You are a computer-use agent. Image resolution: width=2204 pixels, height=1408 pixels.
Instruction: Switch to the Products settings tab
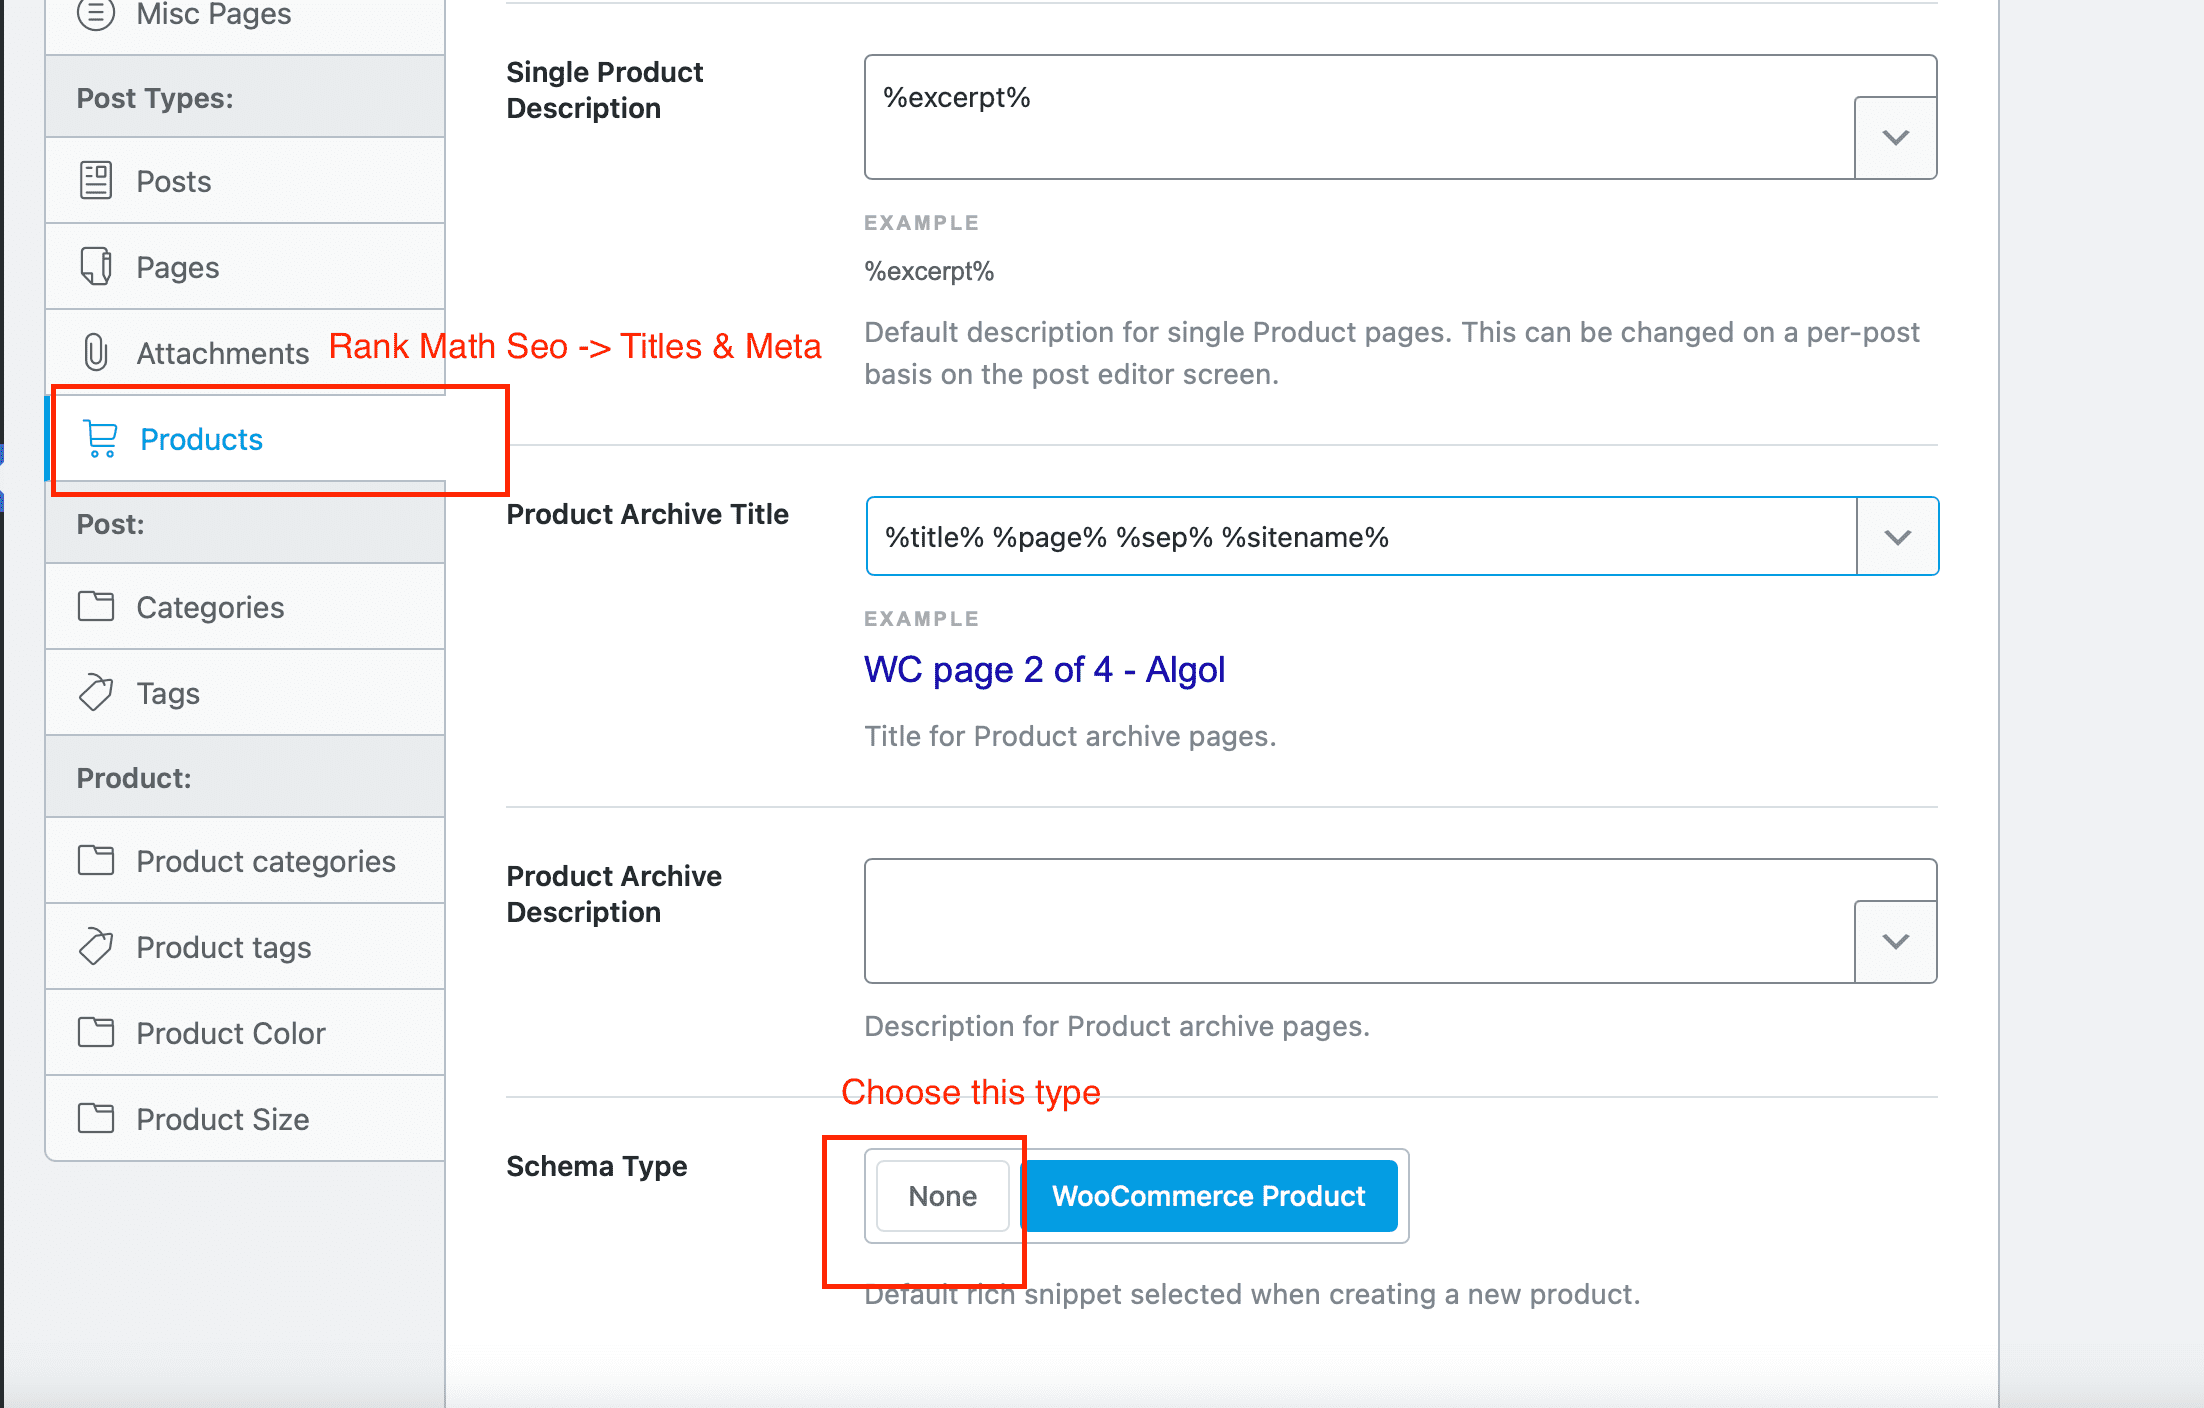[x=201, y=439]
